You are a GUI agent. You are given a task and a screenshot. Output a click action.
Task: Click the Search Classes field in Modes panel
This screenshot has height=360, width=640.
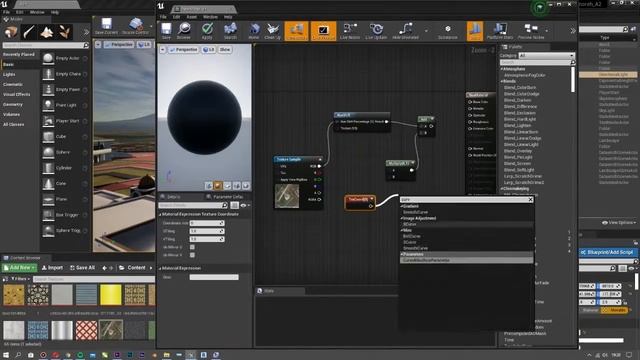point(45,45)
